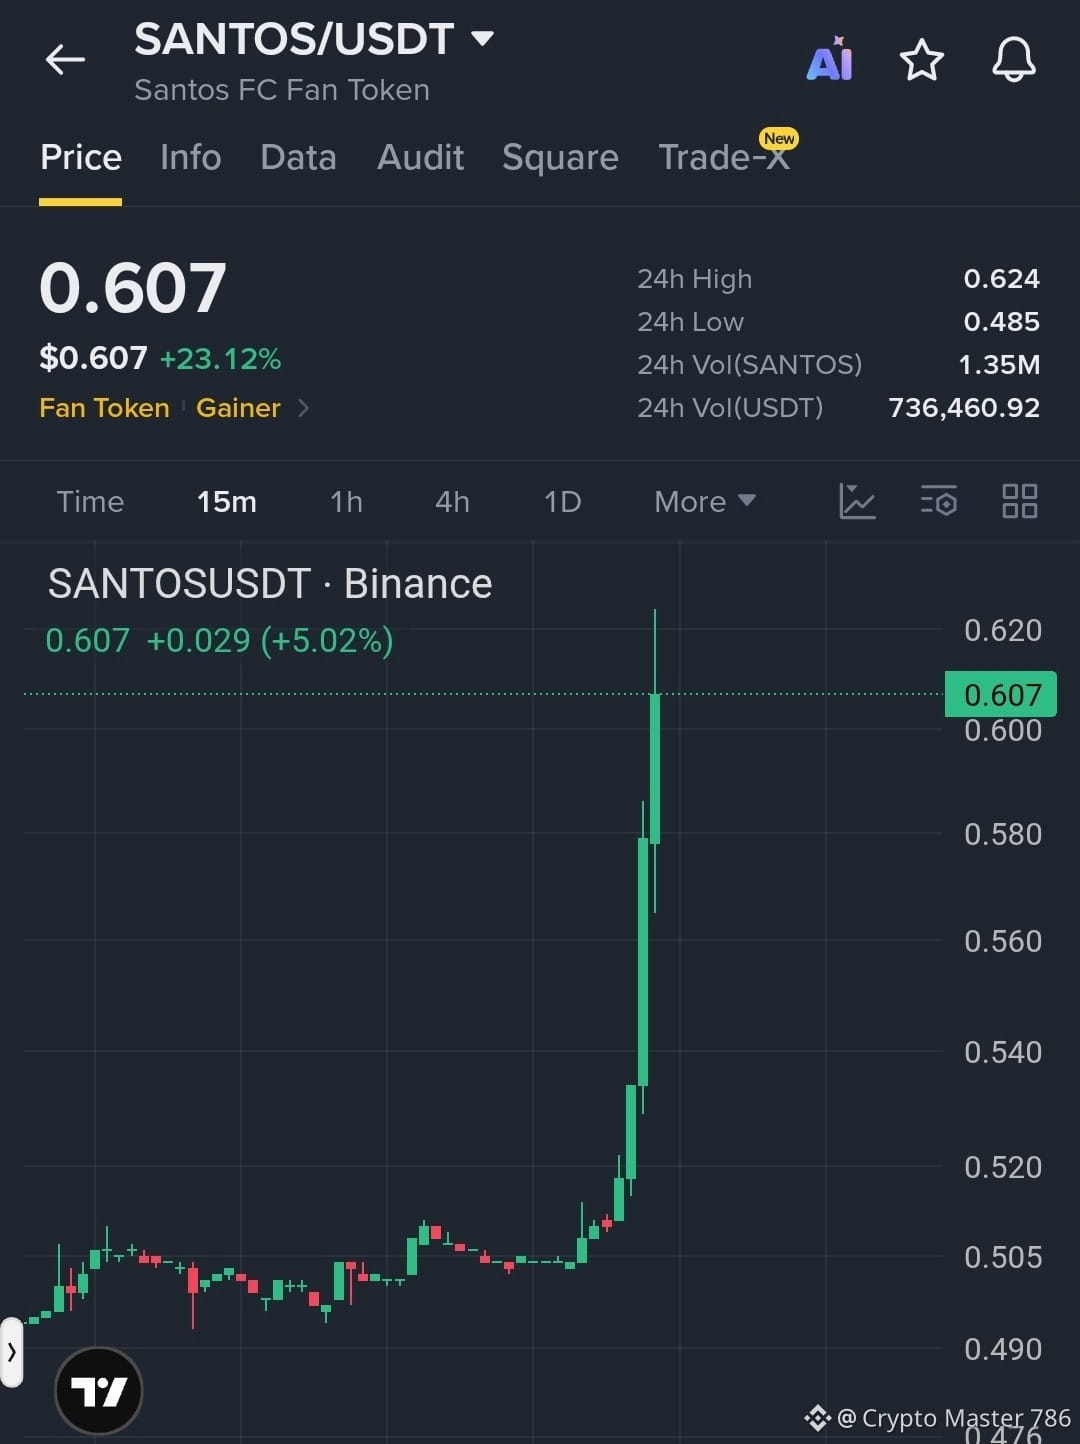Select the 15m chart interval
Screen dimensions: 1080x1444
tap(227, 502)
